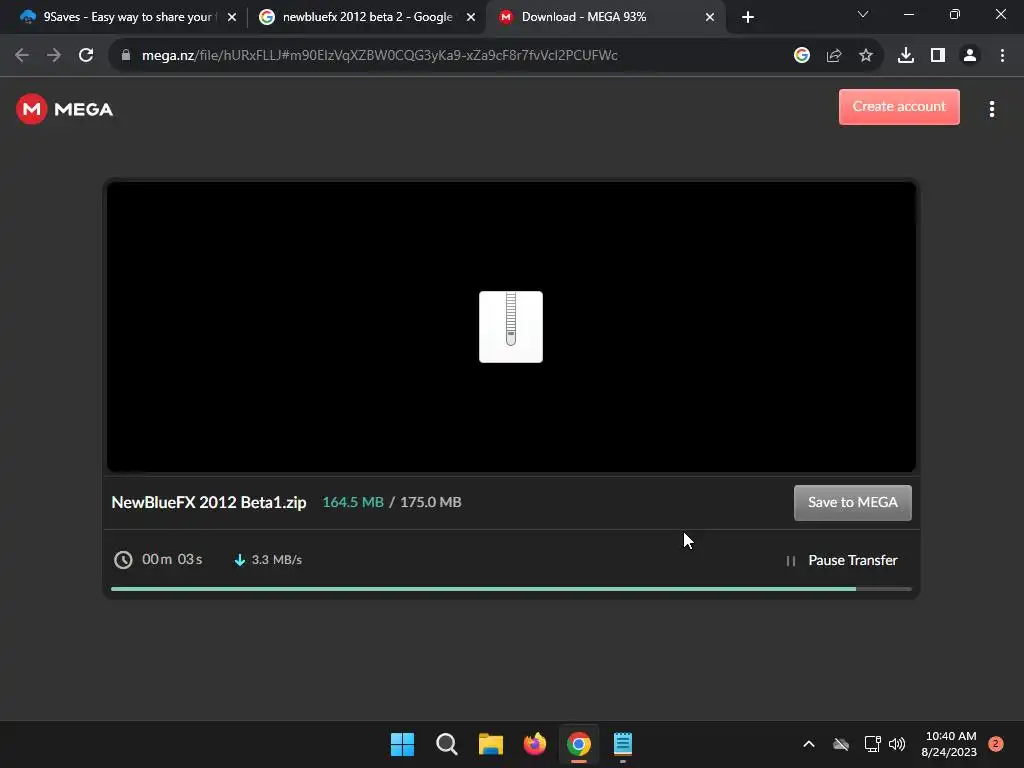1024x768 pixels.
Task: Go forward to next page
Action: (x=54, y=56)
